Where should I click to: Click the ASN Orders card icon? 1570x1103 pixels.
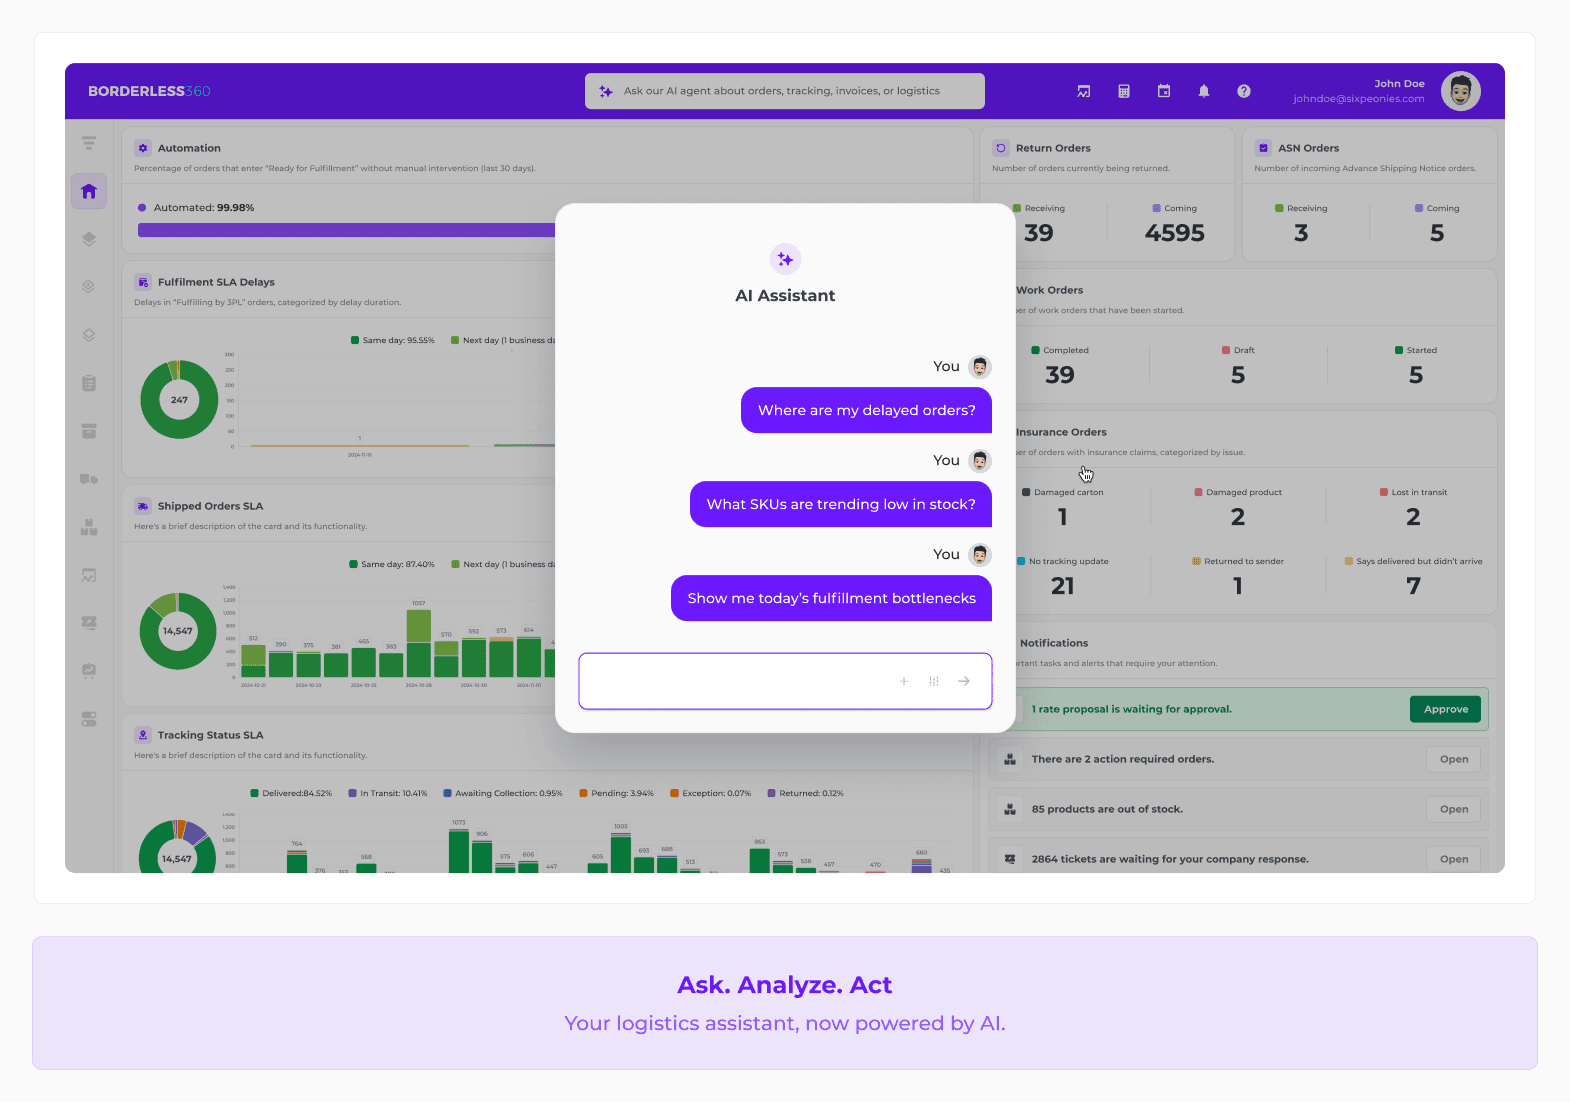pos(1263,148)
